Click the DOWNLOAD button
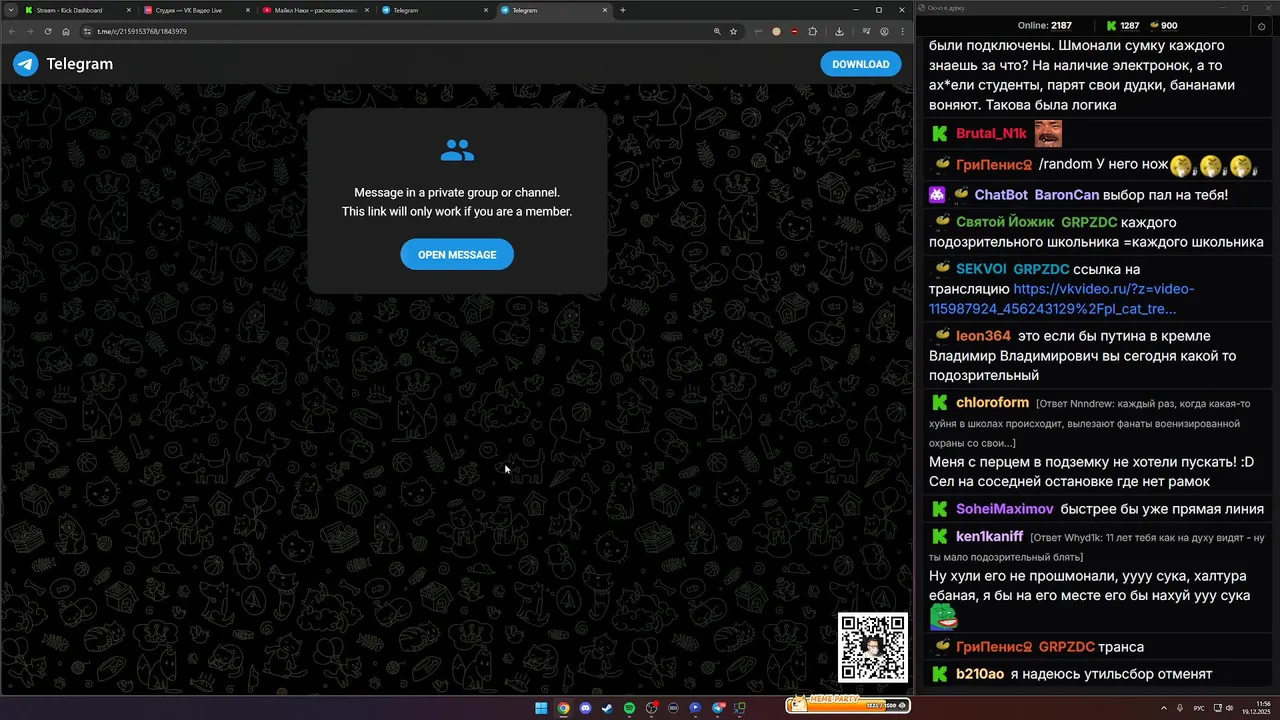Image resolution: width=1280 pixels, height=720 pixels. coord(860,64)
